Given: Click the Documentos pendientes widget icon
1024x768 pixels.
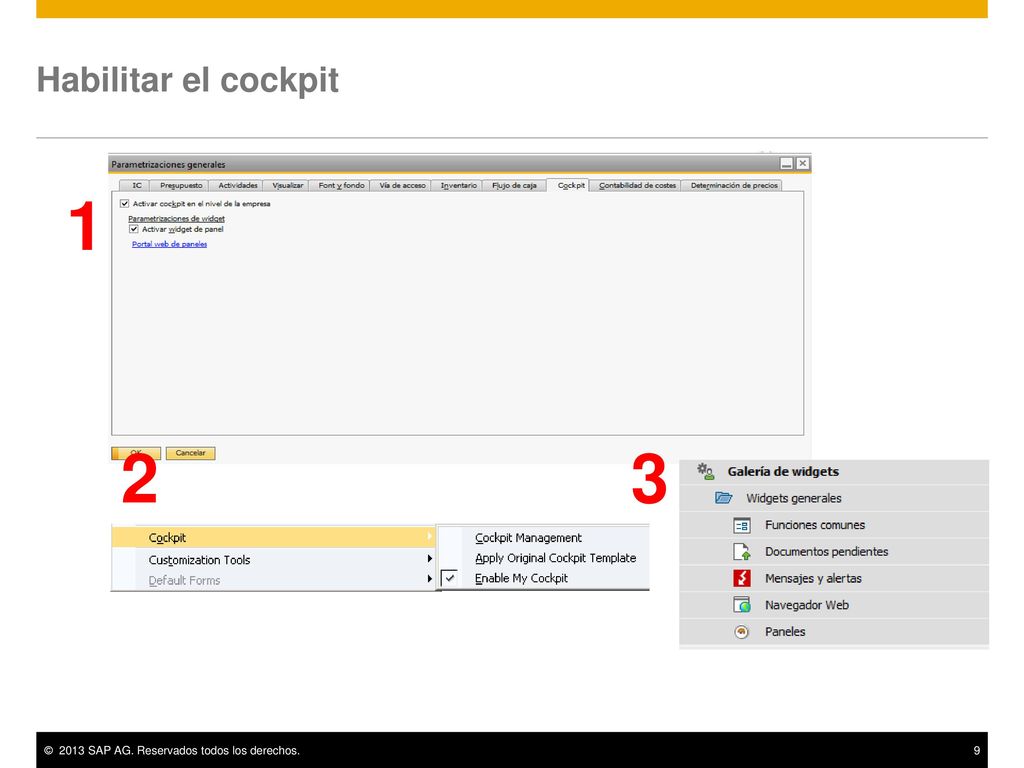Looking at the screenshot, I should (x=742, y=552).
